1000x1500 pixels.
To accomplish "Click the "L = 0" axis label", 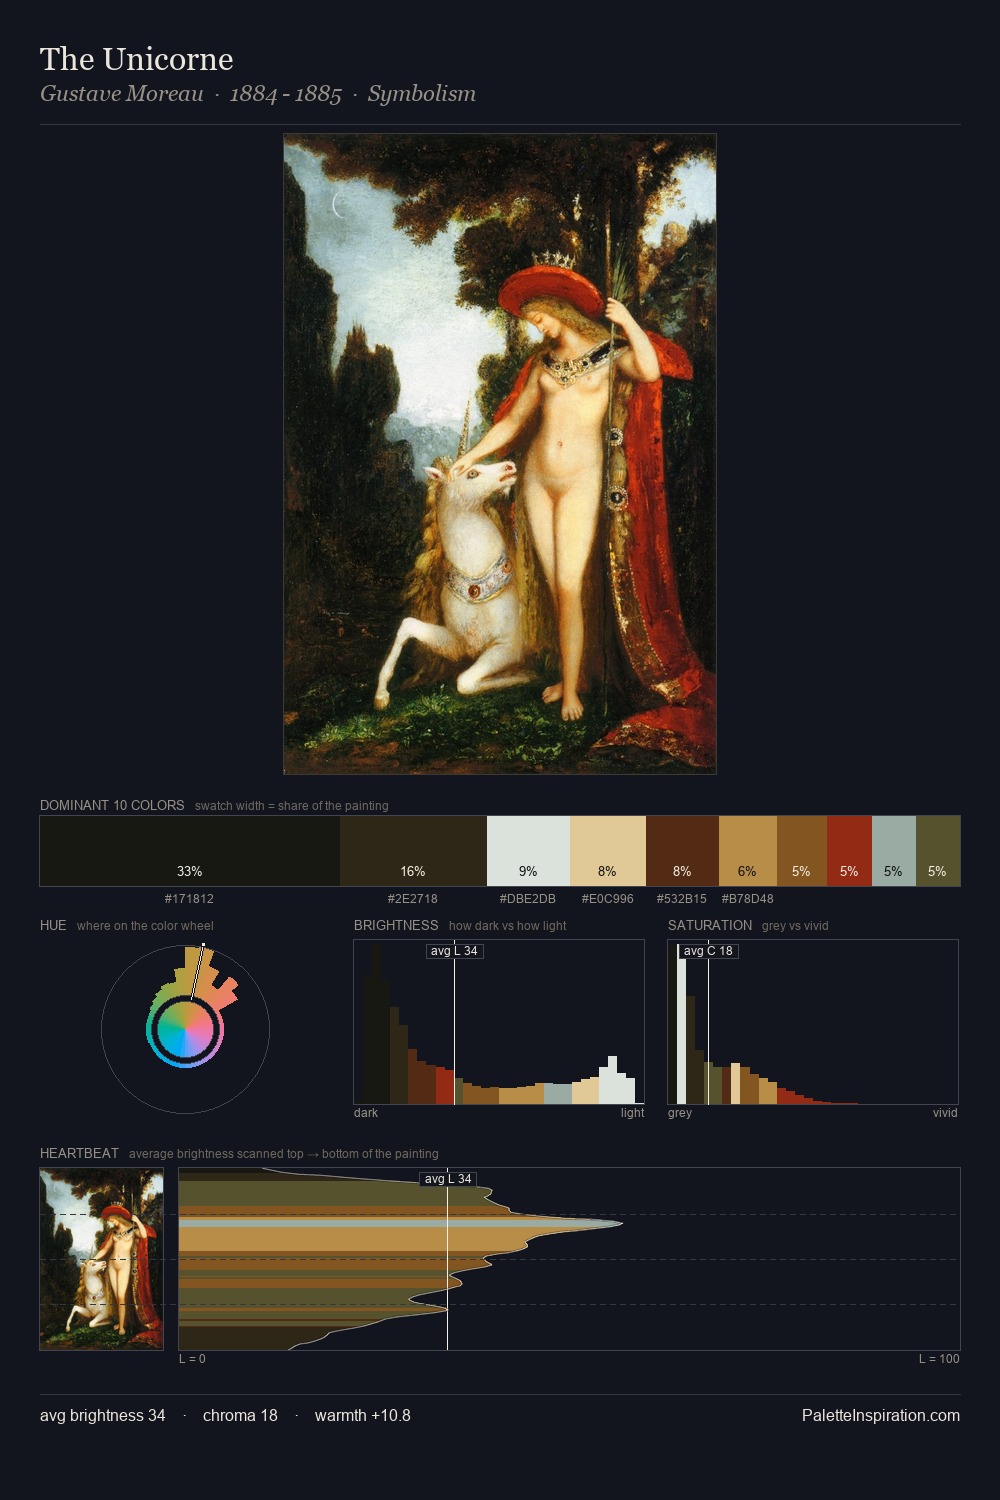I will tap(192, 1359).
